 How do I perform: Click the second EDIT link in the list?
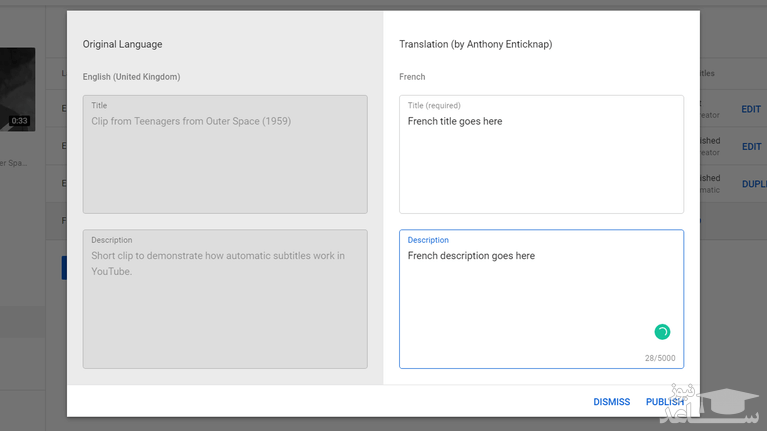tap(751, 147)
